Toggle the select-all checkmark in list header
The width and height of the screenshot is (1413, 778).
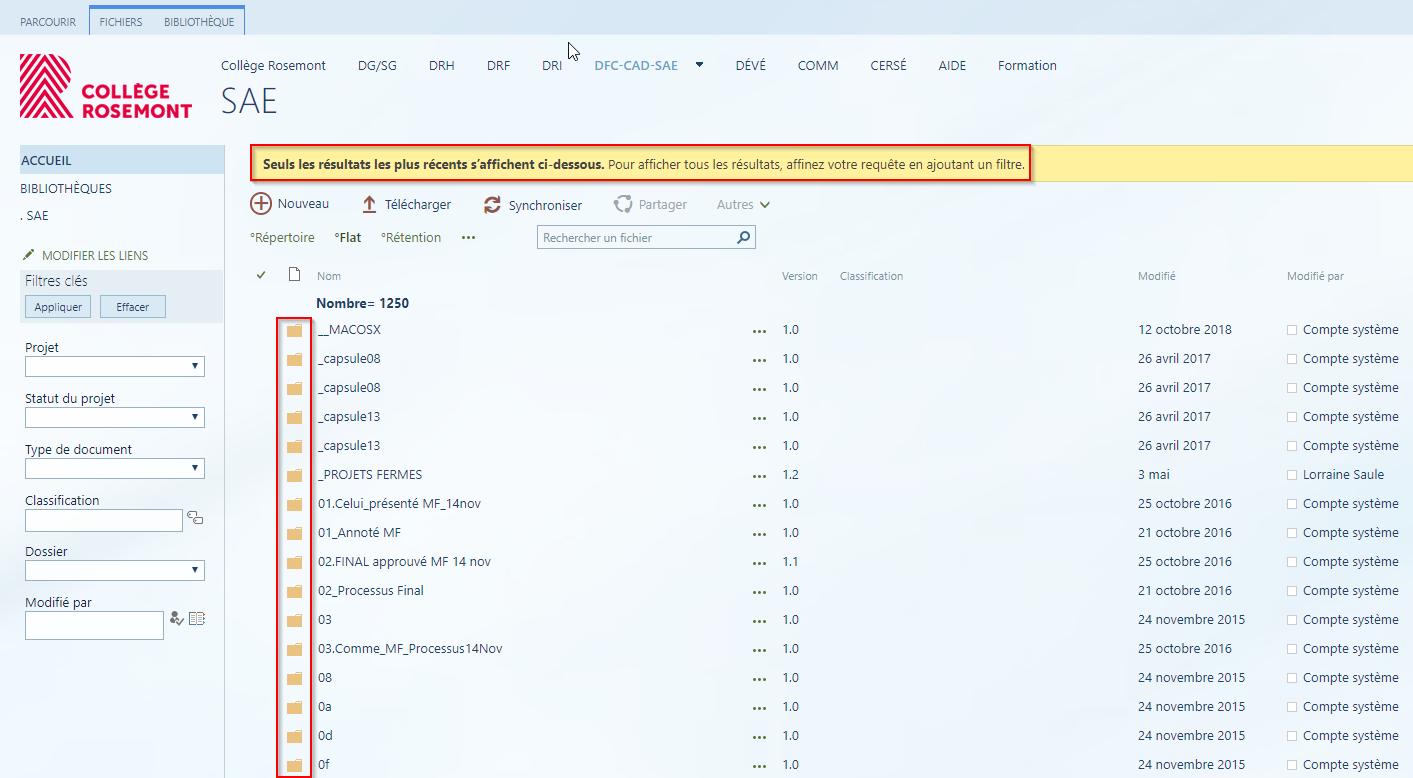point(262,275)
